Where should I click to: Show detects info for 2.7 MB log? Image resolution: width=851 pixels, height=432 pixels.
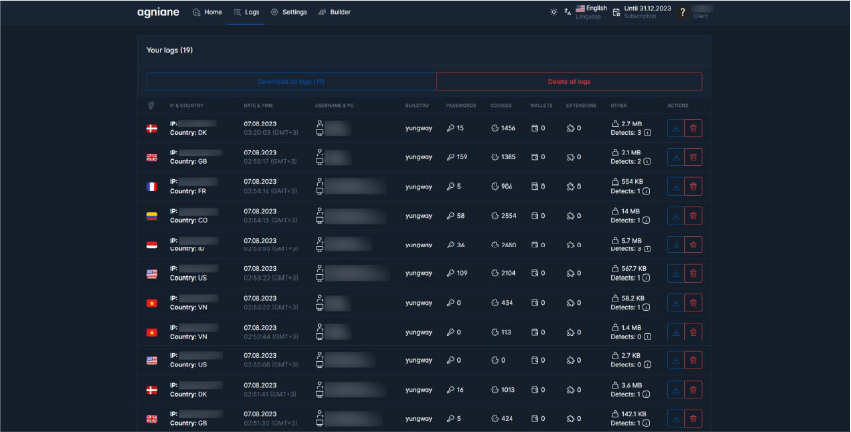pos(647,132)
